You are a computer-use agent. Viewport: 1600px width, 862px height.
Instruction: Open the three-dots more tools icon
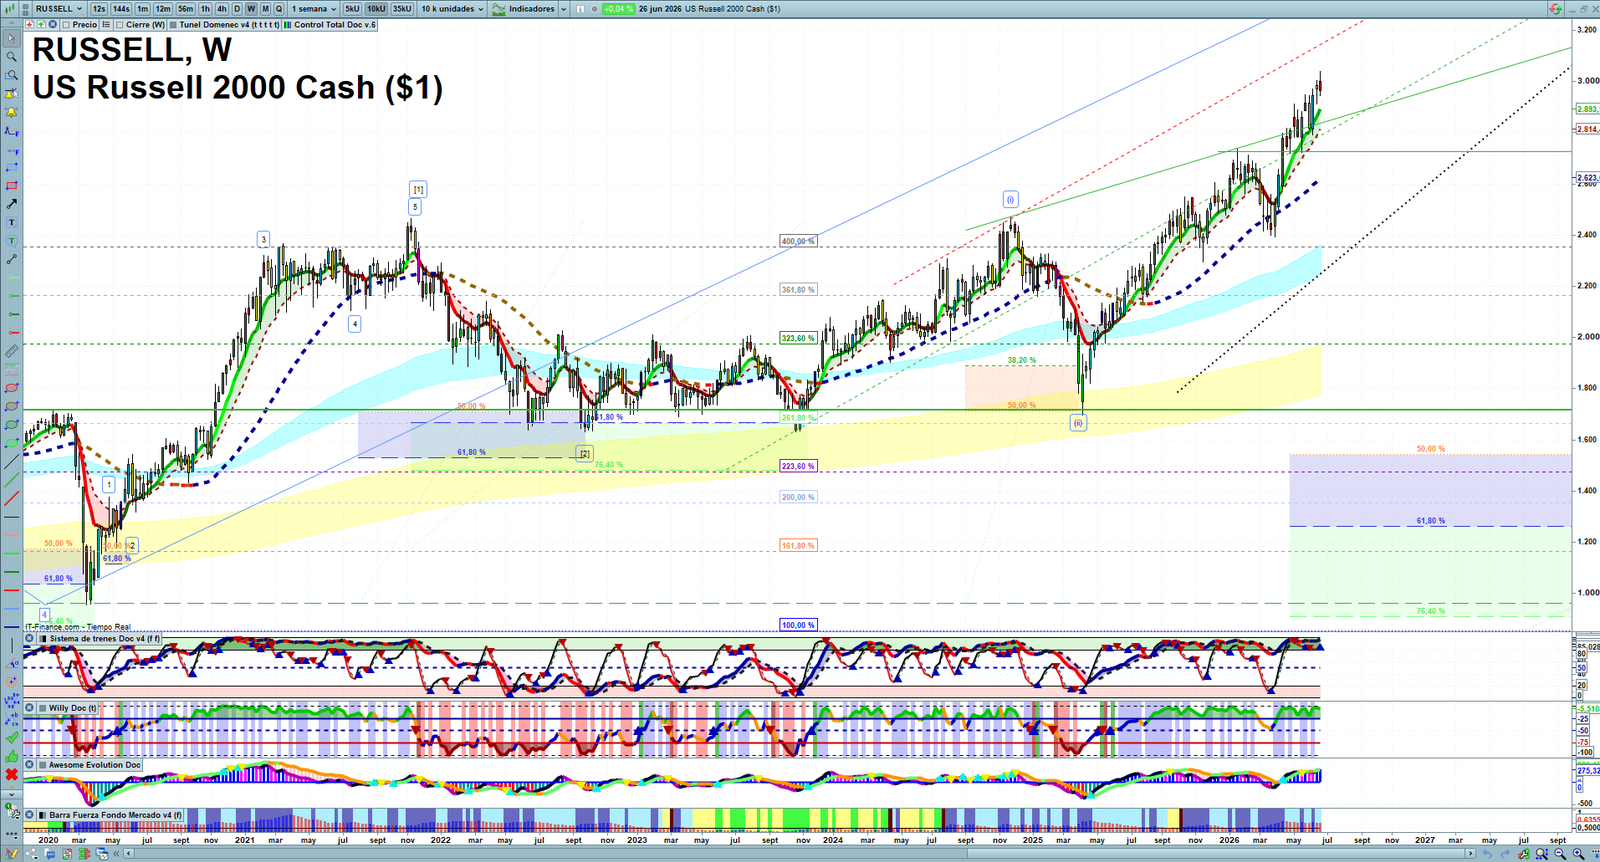pos(11,833)
